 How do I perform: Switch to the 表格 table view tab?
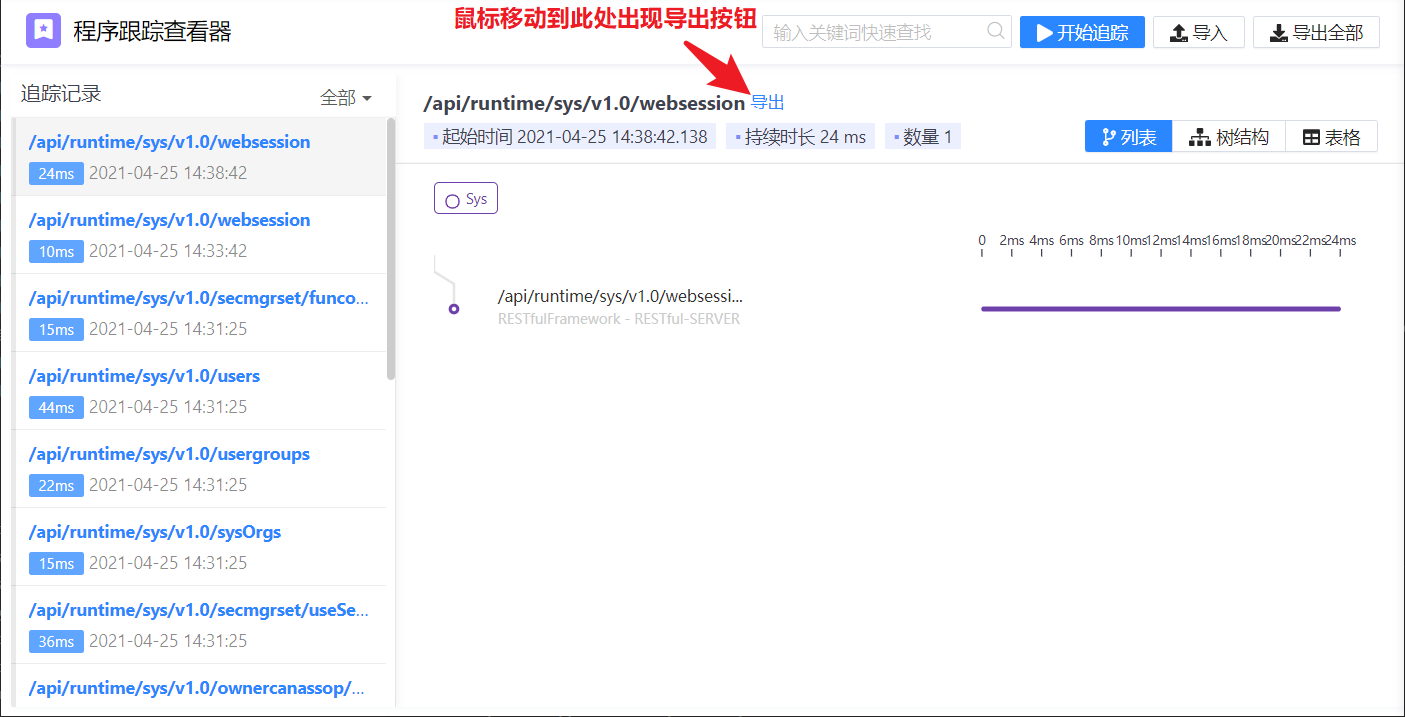point(1332,137)
